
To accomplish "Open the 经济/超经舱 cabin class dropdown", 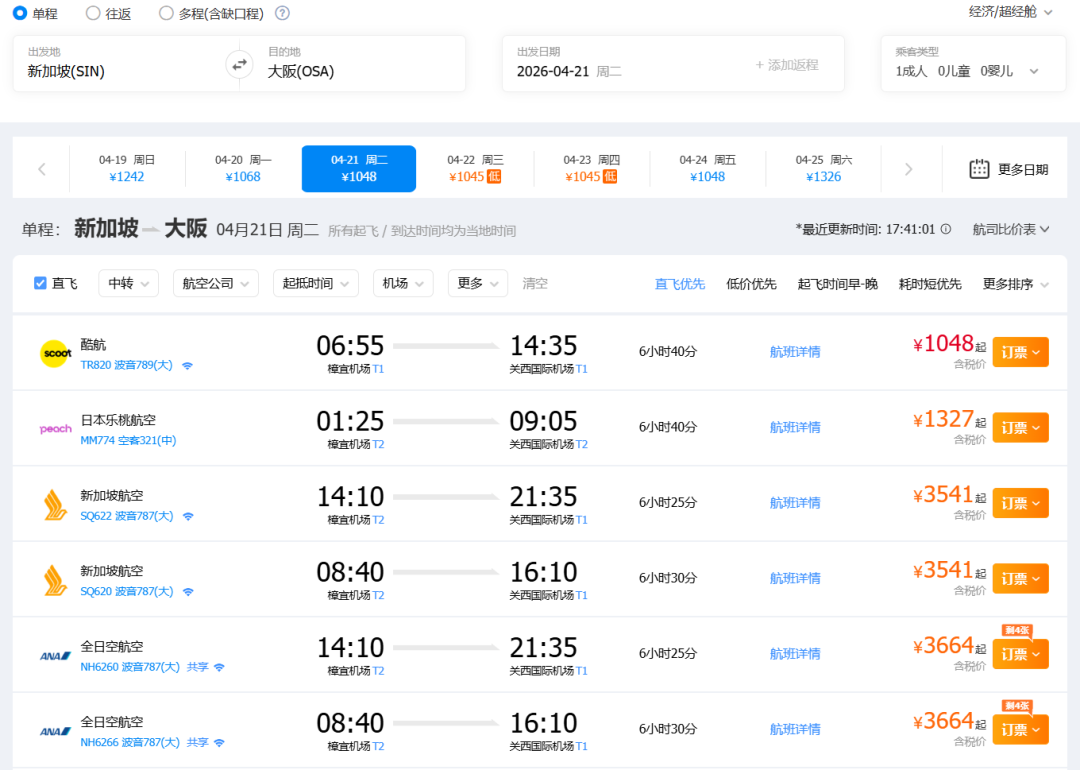I will point(1010,12).
